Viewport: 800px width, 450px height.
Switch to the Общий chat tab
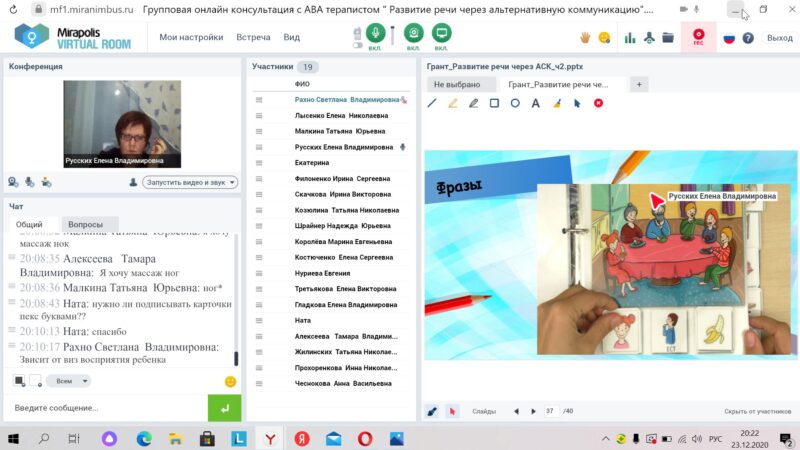[x=29, y=224]
